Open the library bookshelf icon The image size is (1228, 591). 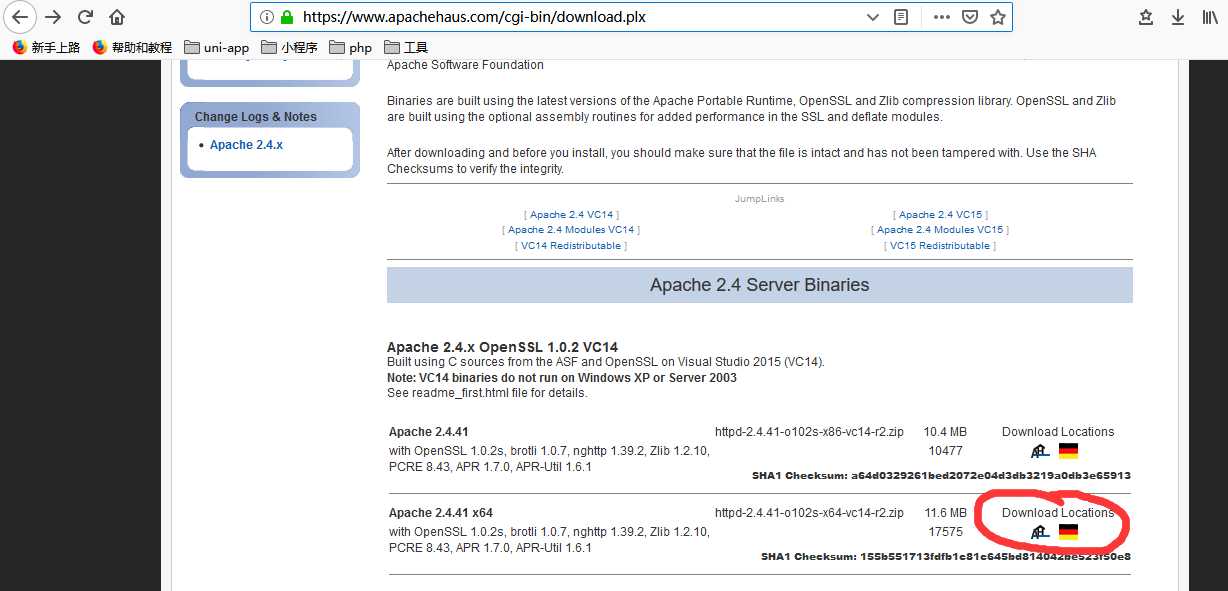(x=1210, y=17)
